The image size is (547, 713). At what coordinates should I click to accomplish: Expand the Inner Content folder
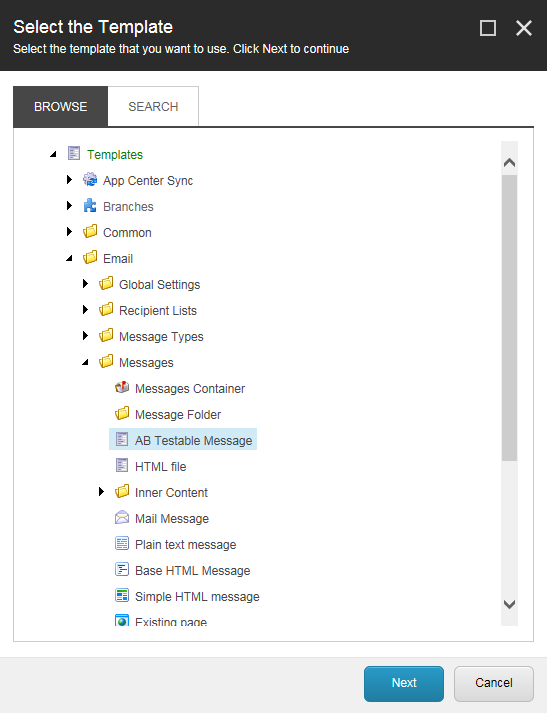tap(101, 492)
